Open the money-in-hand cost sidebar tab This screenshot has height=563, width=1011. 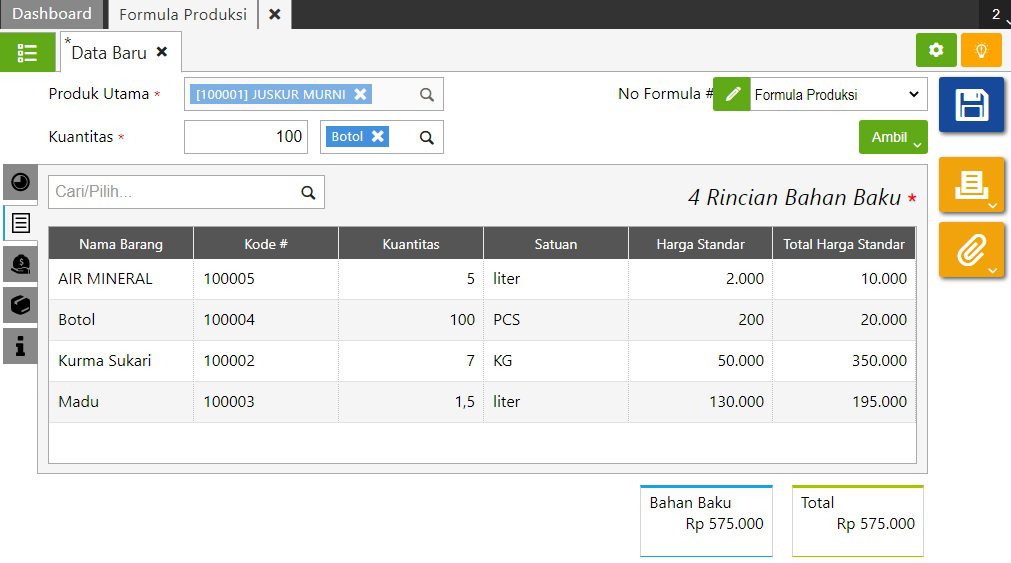tap(20, 264)
